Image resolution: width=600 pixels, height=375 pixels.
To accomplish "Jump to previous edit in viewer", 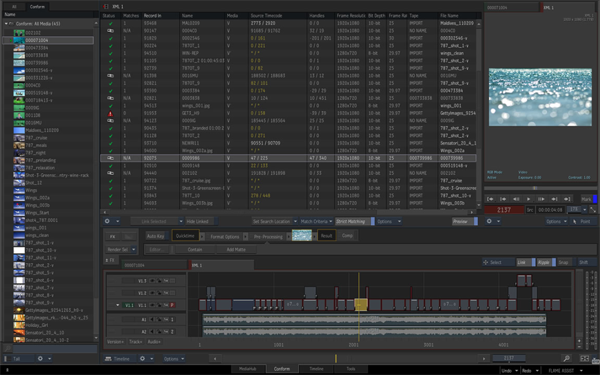I will point(503,199).
